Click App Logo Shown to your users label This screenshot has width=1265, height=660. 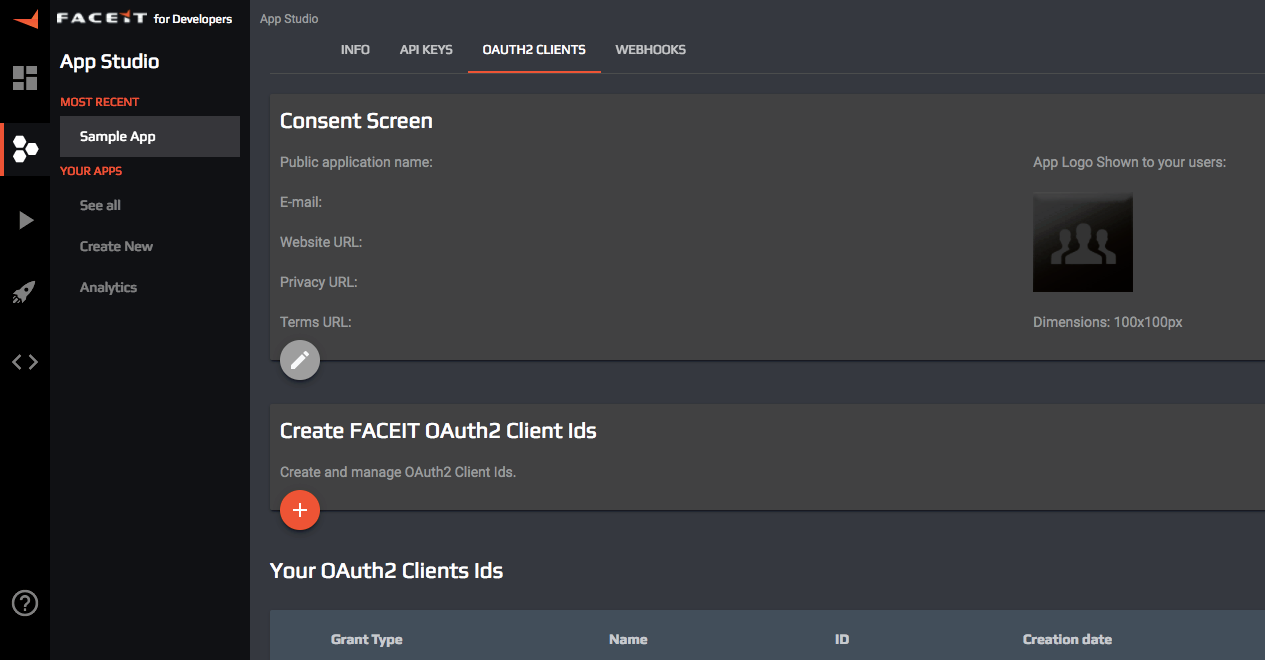1130,162
